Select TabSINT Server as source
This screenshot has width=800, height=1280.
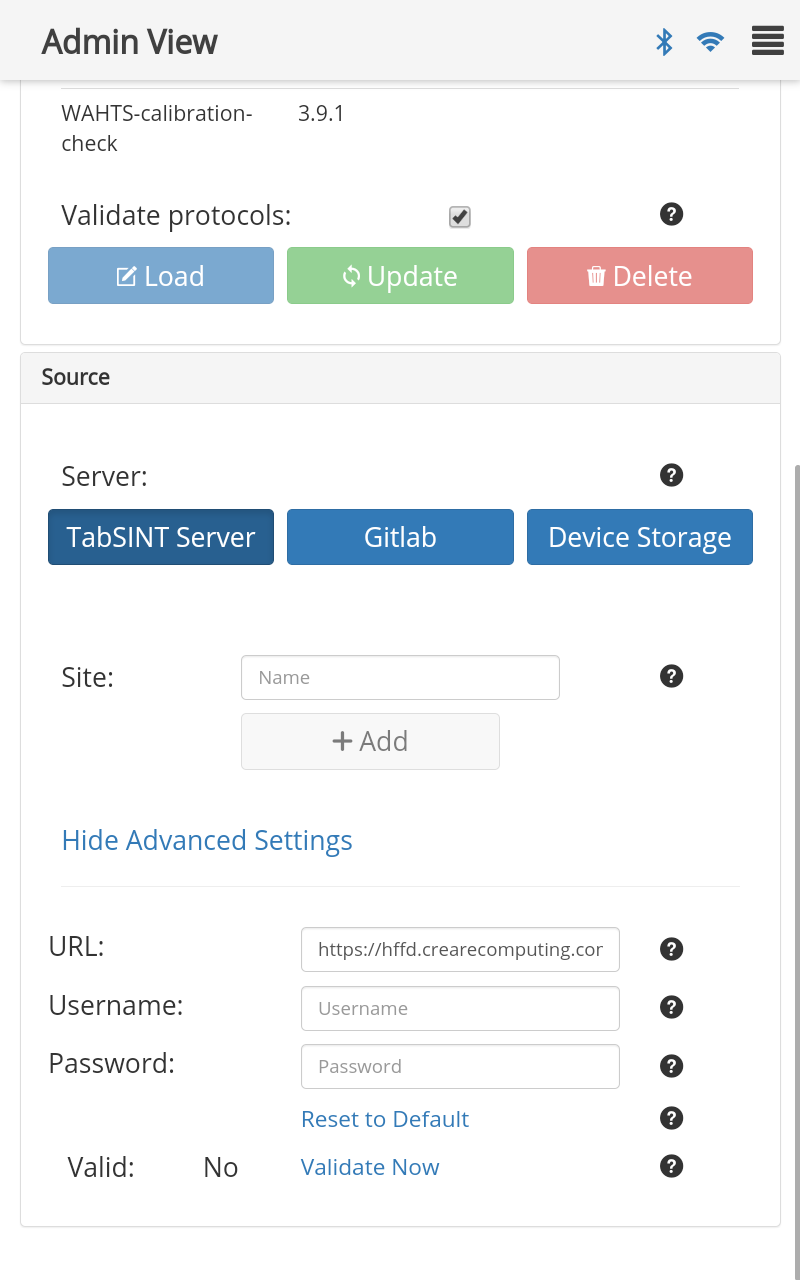161,537
